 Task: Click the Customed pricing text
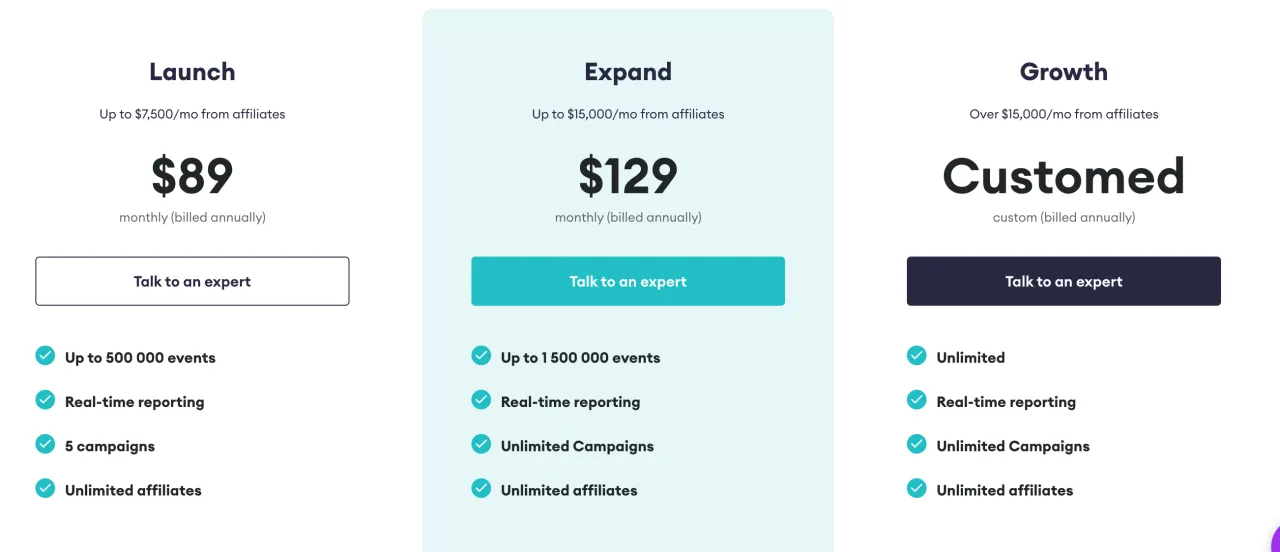1064,176
